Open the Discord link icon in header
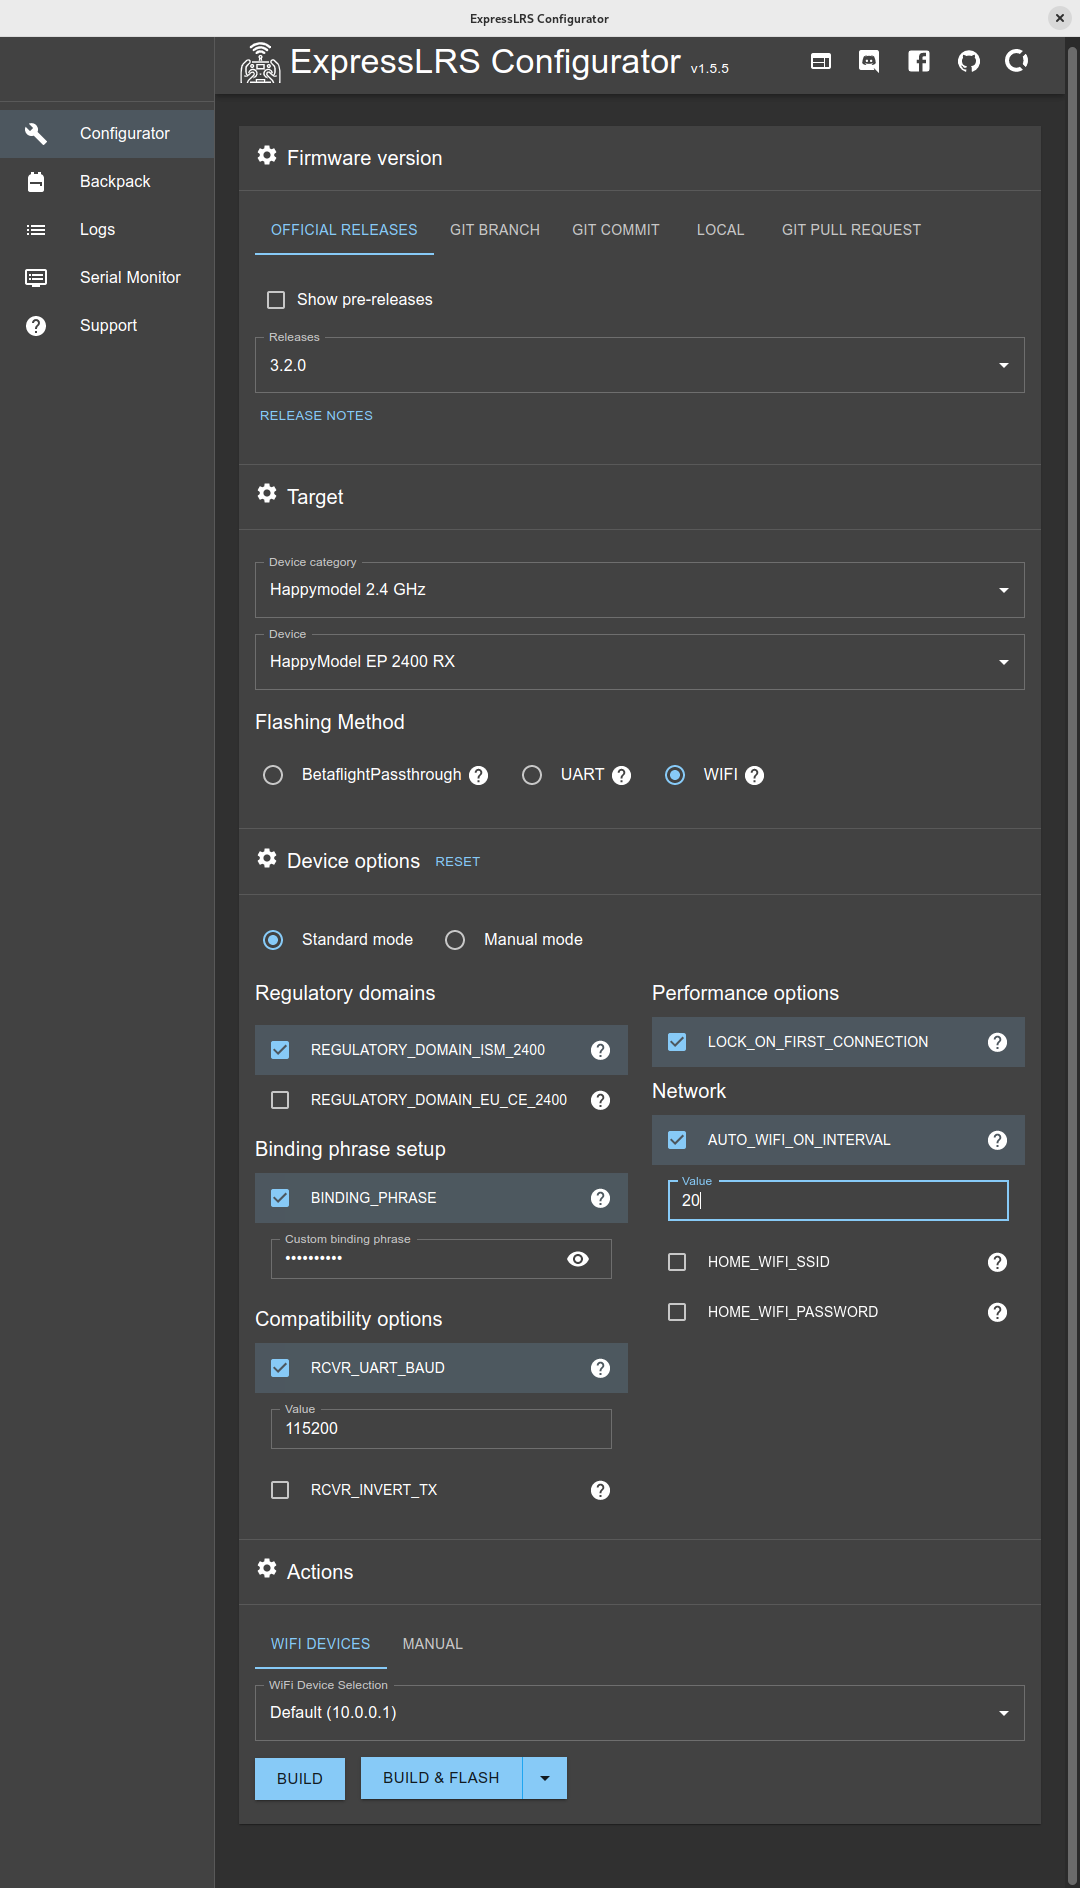Viewport: 1080px width, 1888px height. click(869, 62)
